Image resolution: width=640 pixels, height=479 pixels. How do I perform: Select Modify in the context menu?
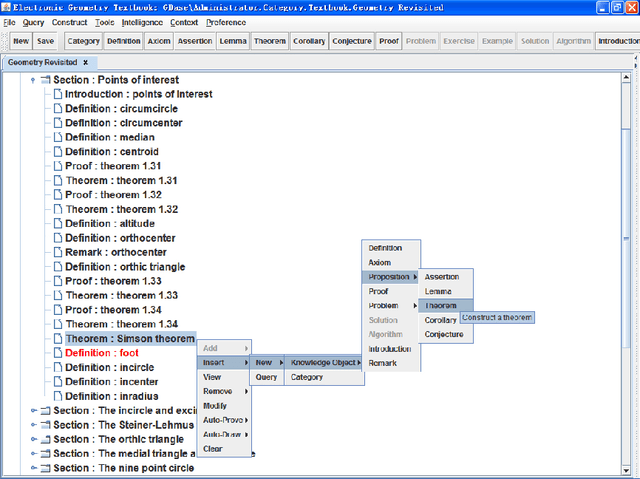point(224,406)
